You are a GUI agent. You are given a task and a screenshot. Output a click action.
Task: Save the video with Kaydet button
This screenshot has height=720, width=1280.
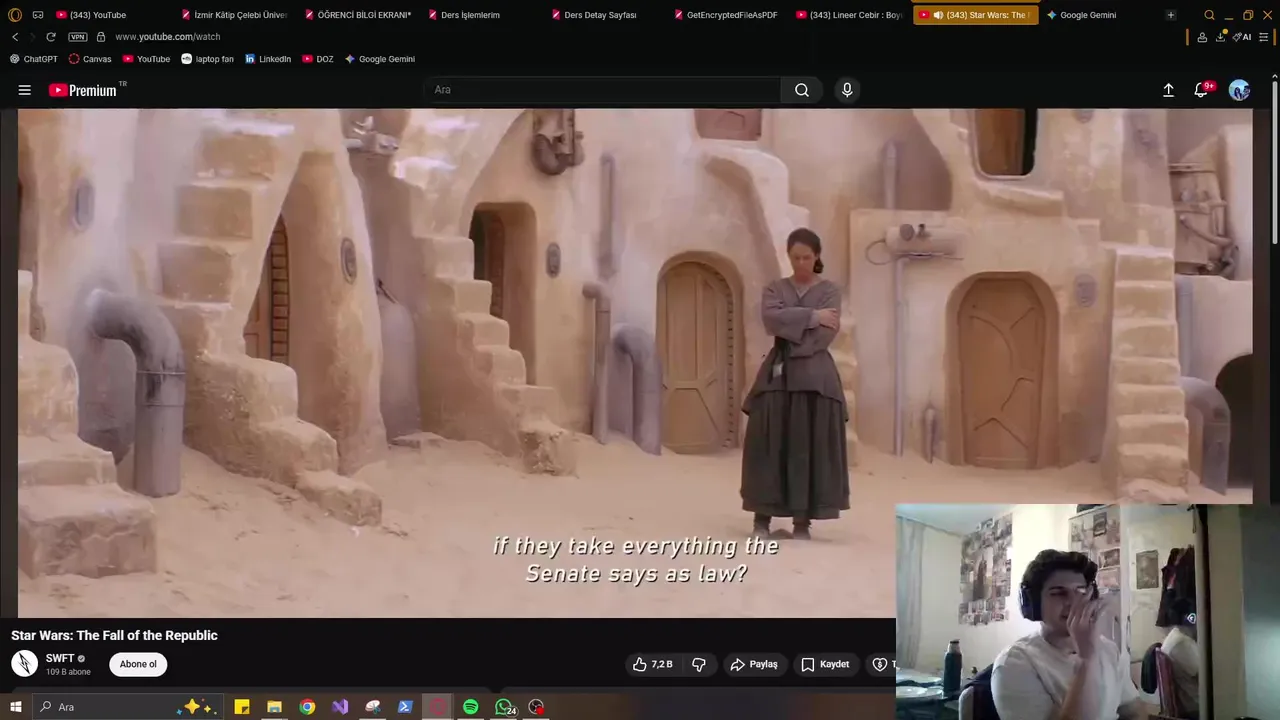tap(825, 664)
